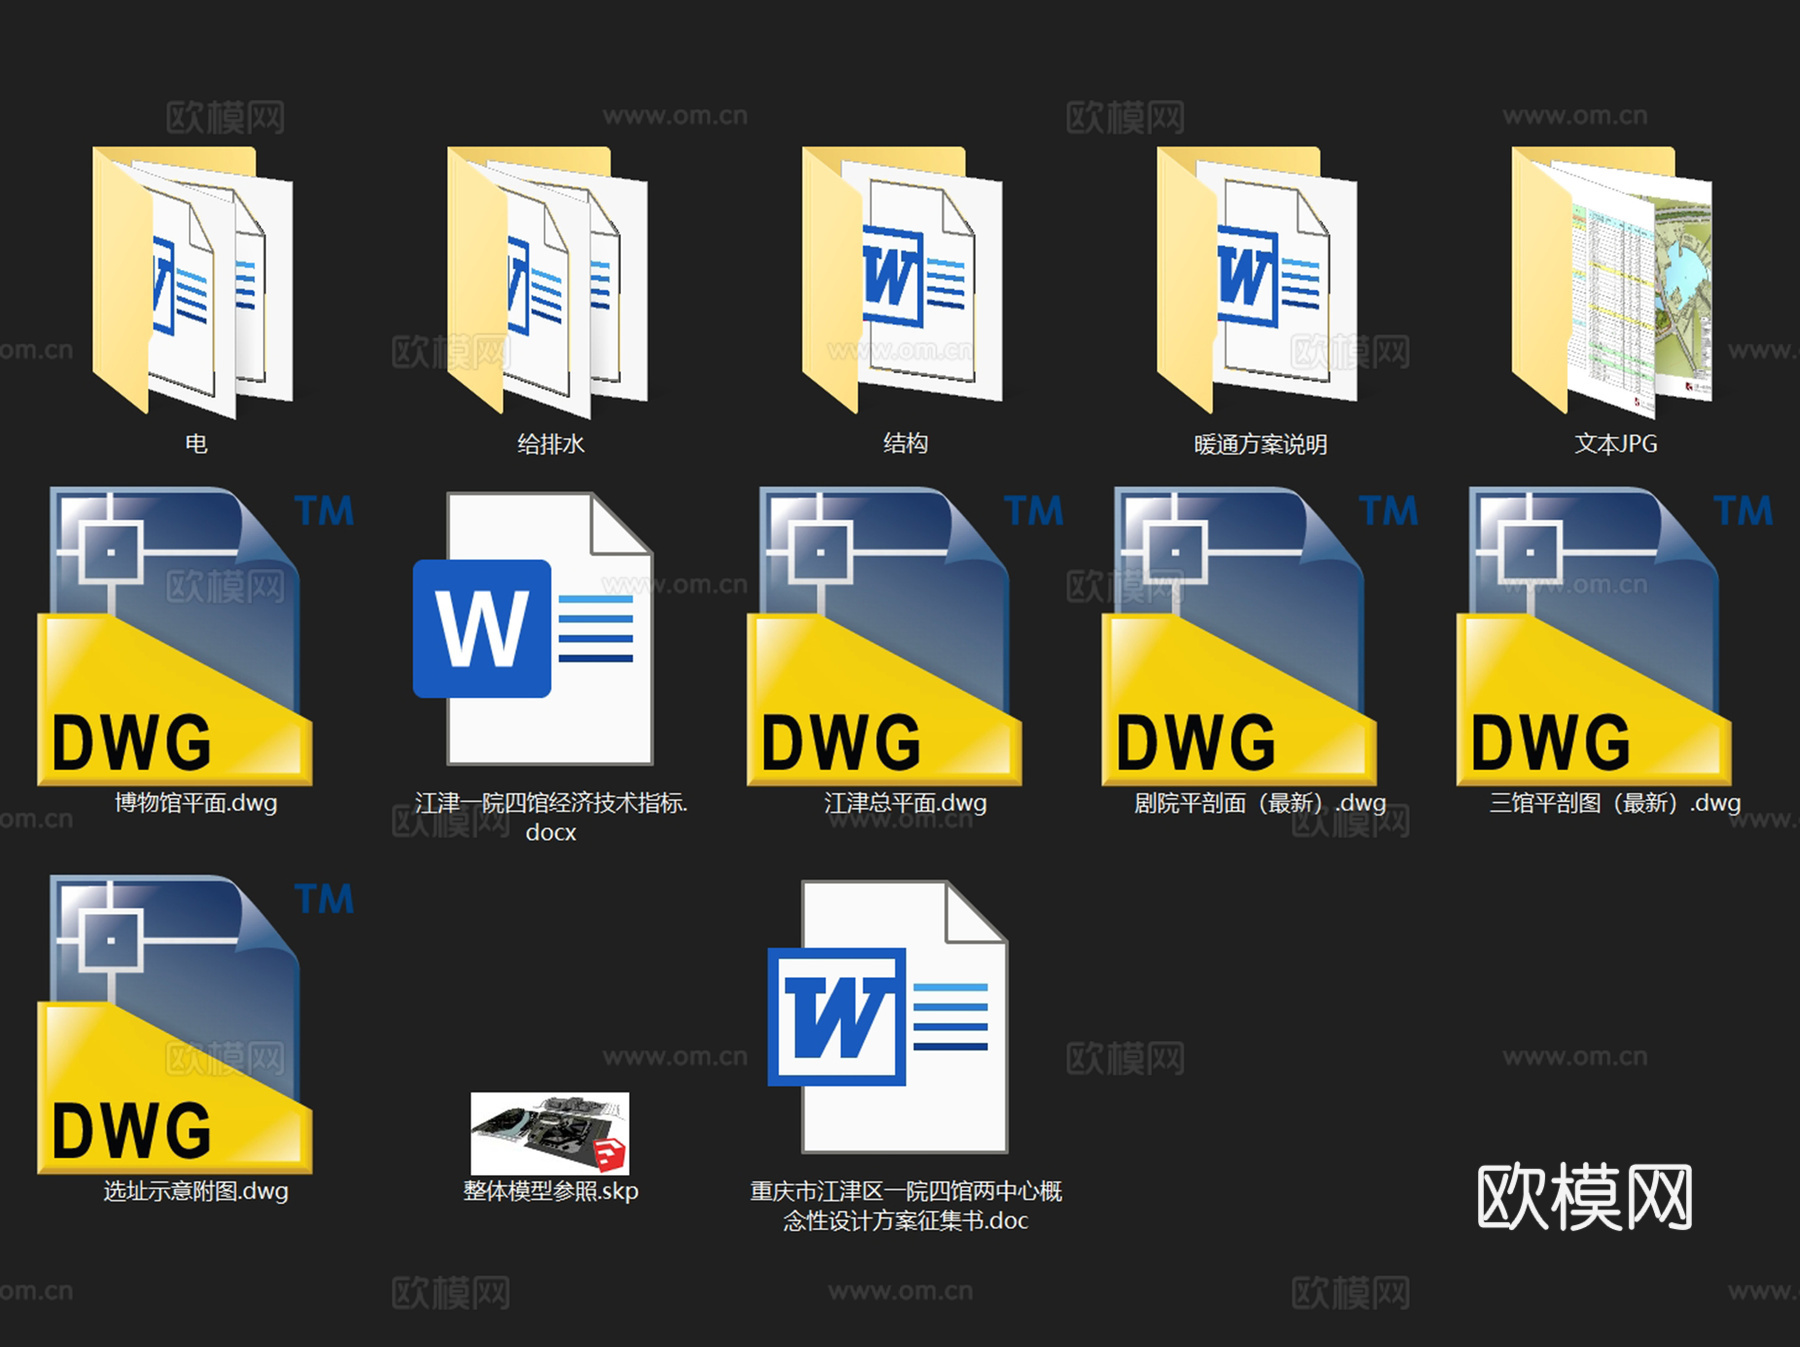Select the 重庆市江津区一院四馆两中心概念性设计方案征集书.doc Word icon

pos(888,1017)
